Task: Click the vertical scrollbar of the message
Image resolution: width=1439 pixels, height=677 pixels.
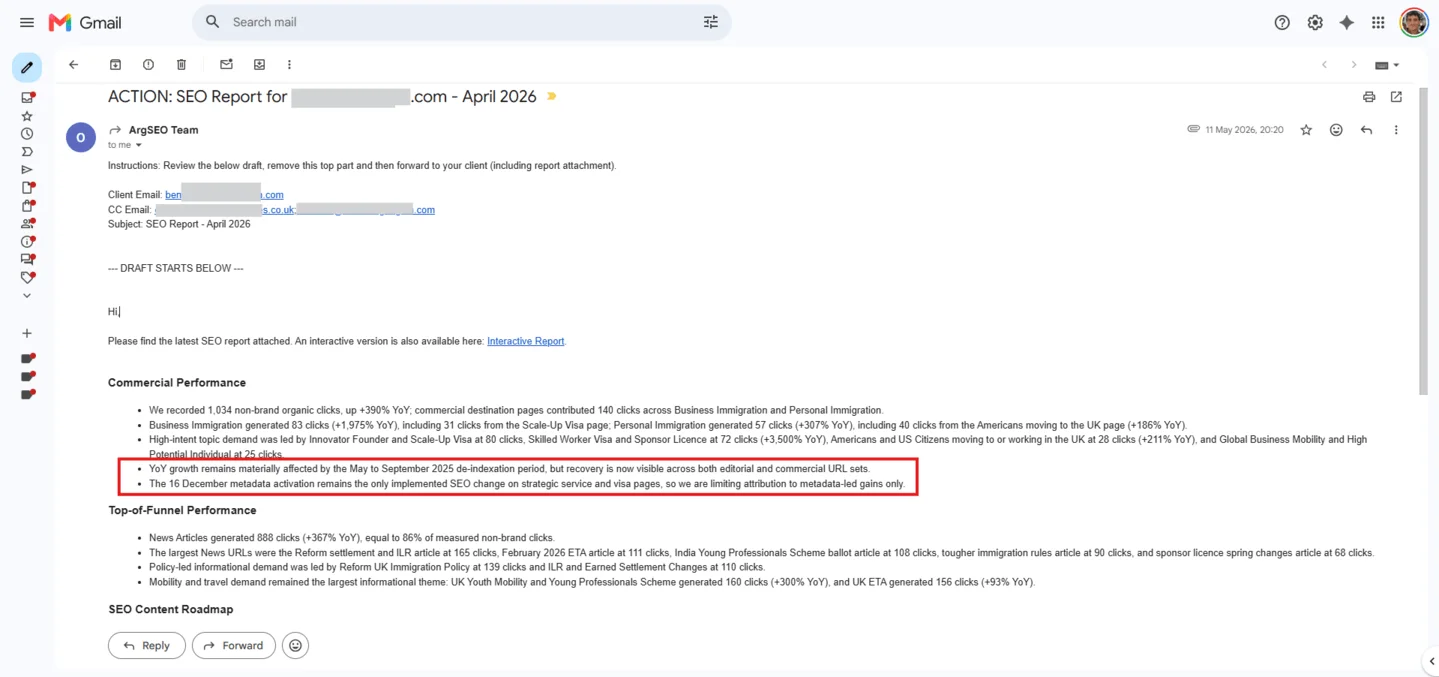Action: (x=1424, y=240)
